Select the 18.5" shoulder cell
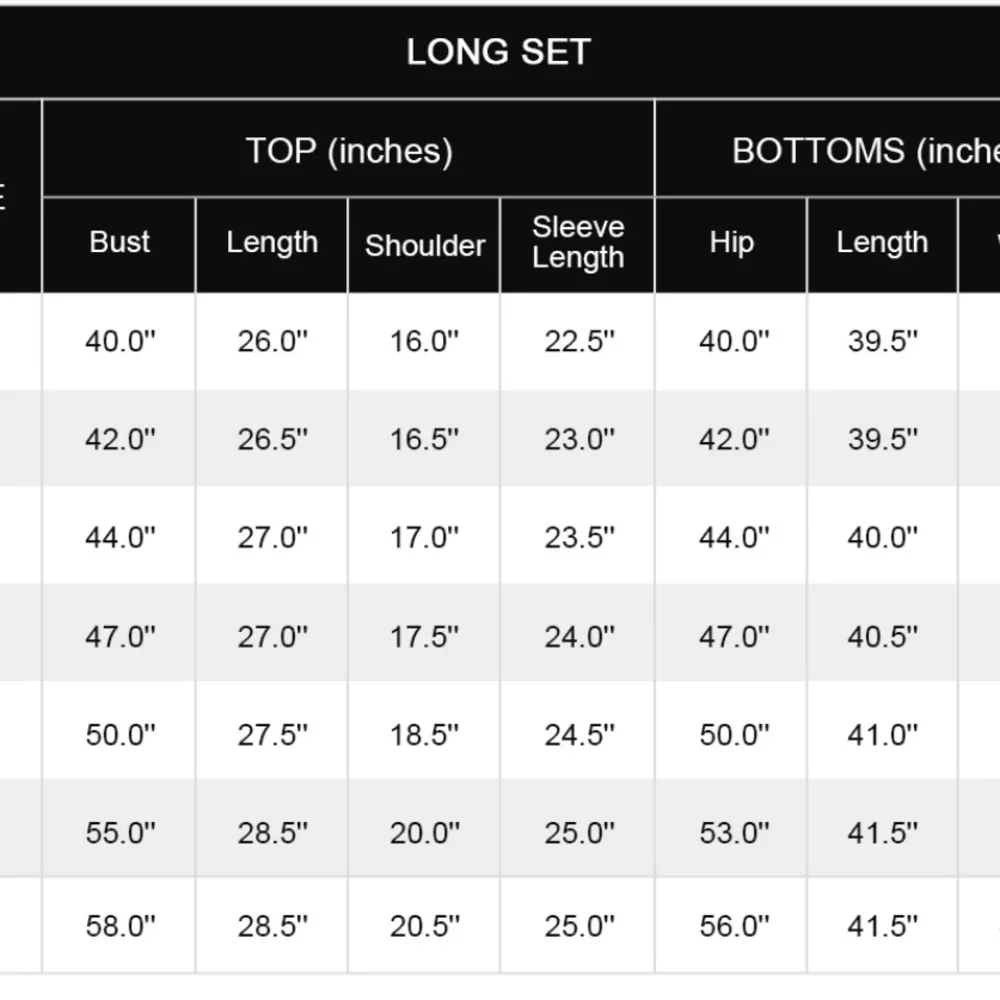The height and width of the screenshot is (1000, 1000). [x=425, y=735]
